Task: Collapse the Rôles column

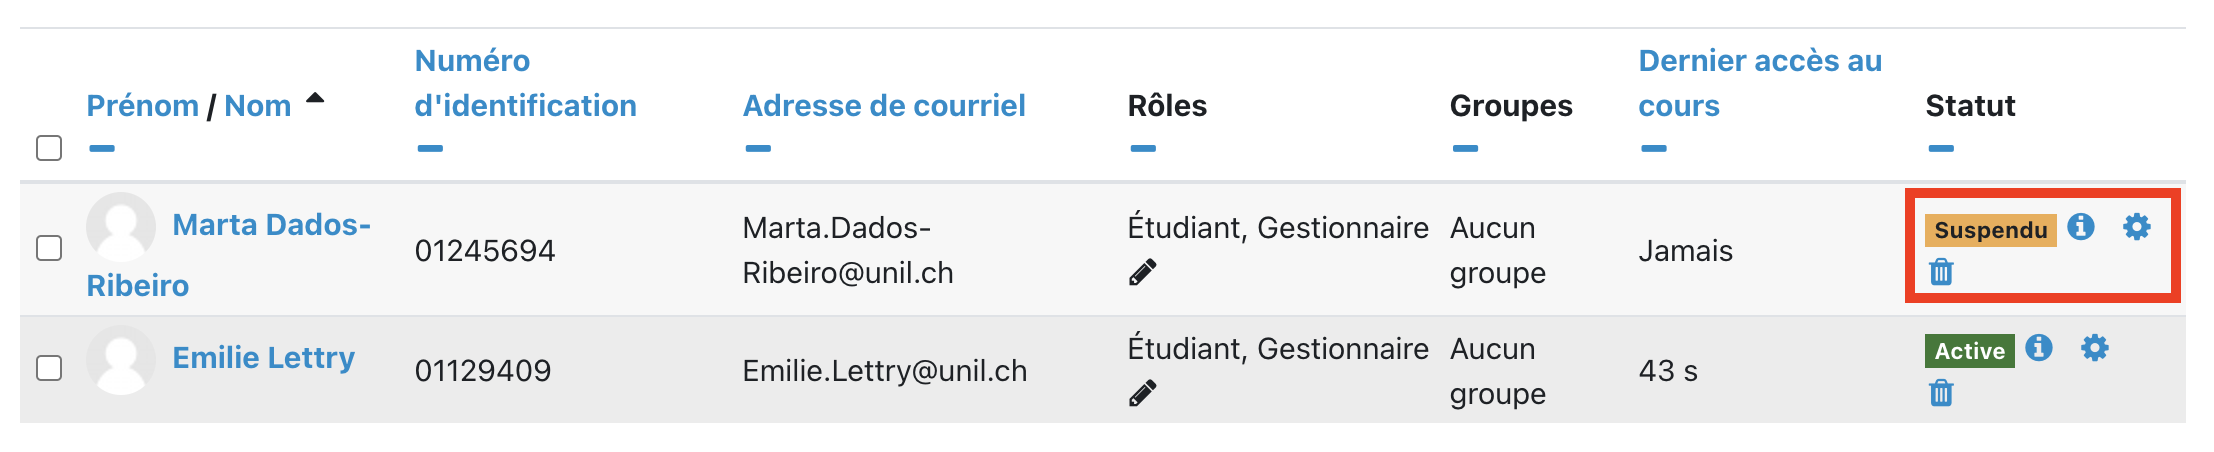Action: (x=1143, y=149)
